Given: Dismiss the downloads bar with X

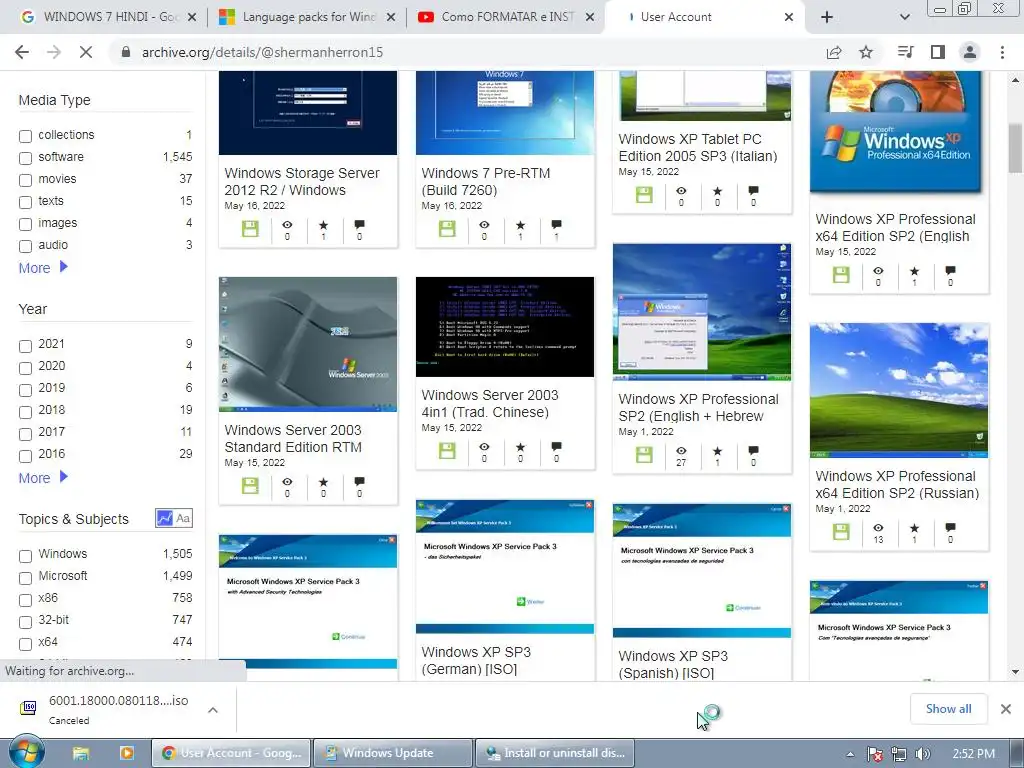Looking at the screenshot, I should tap(1006, 709).
